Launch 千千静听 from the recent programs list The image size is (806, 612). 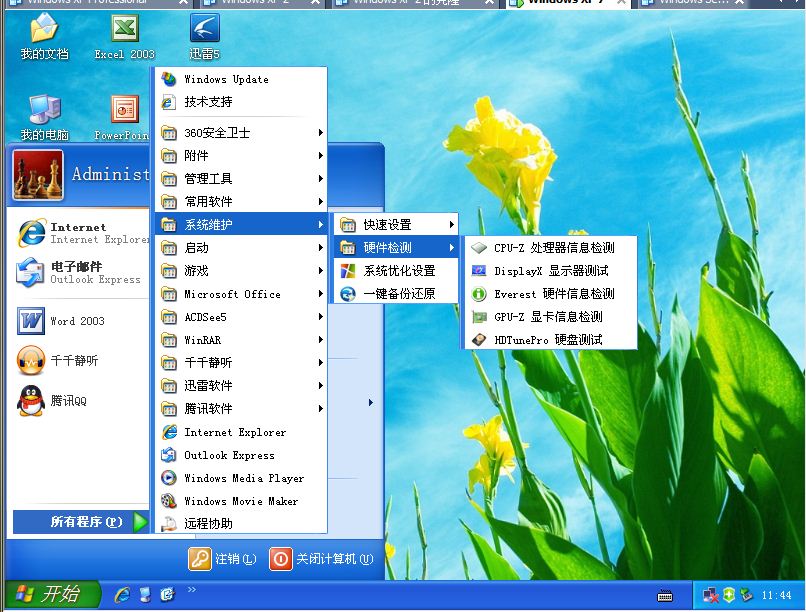tap(57, 360)
